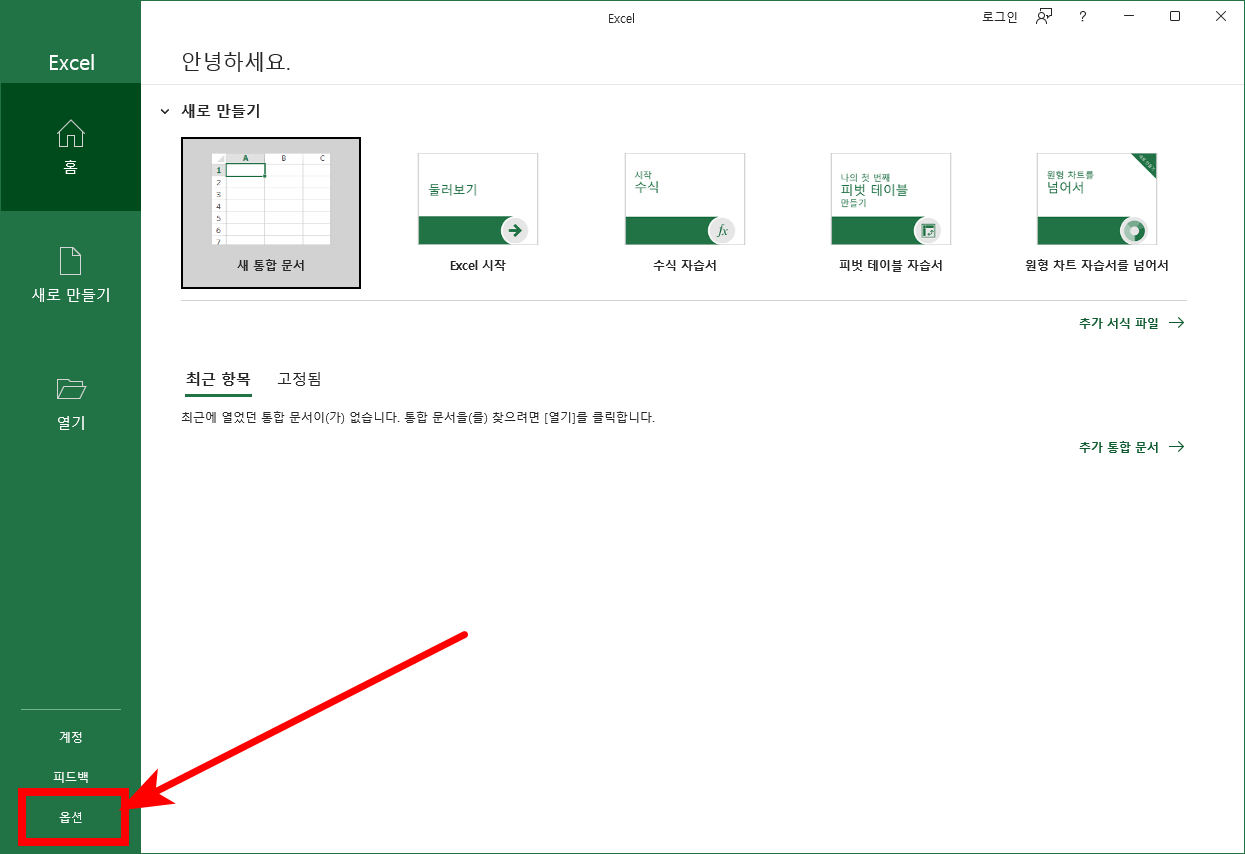
Task: Open 옵션 in the sidebar
Action: (x=70, y=817)
